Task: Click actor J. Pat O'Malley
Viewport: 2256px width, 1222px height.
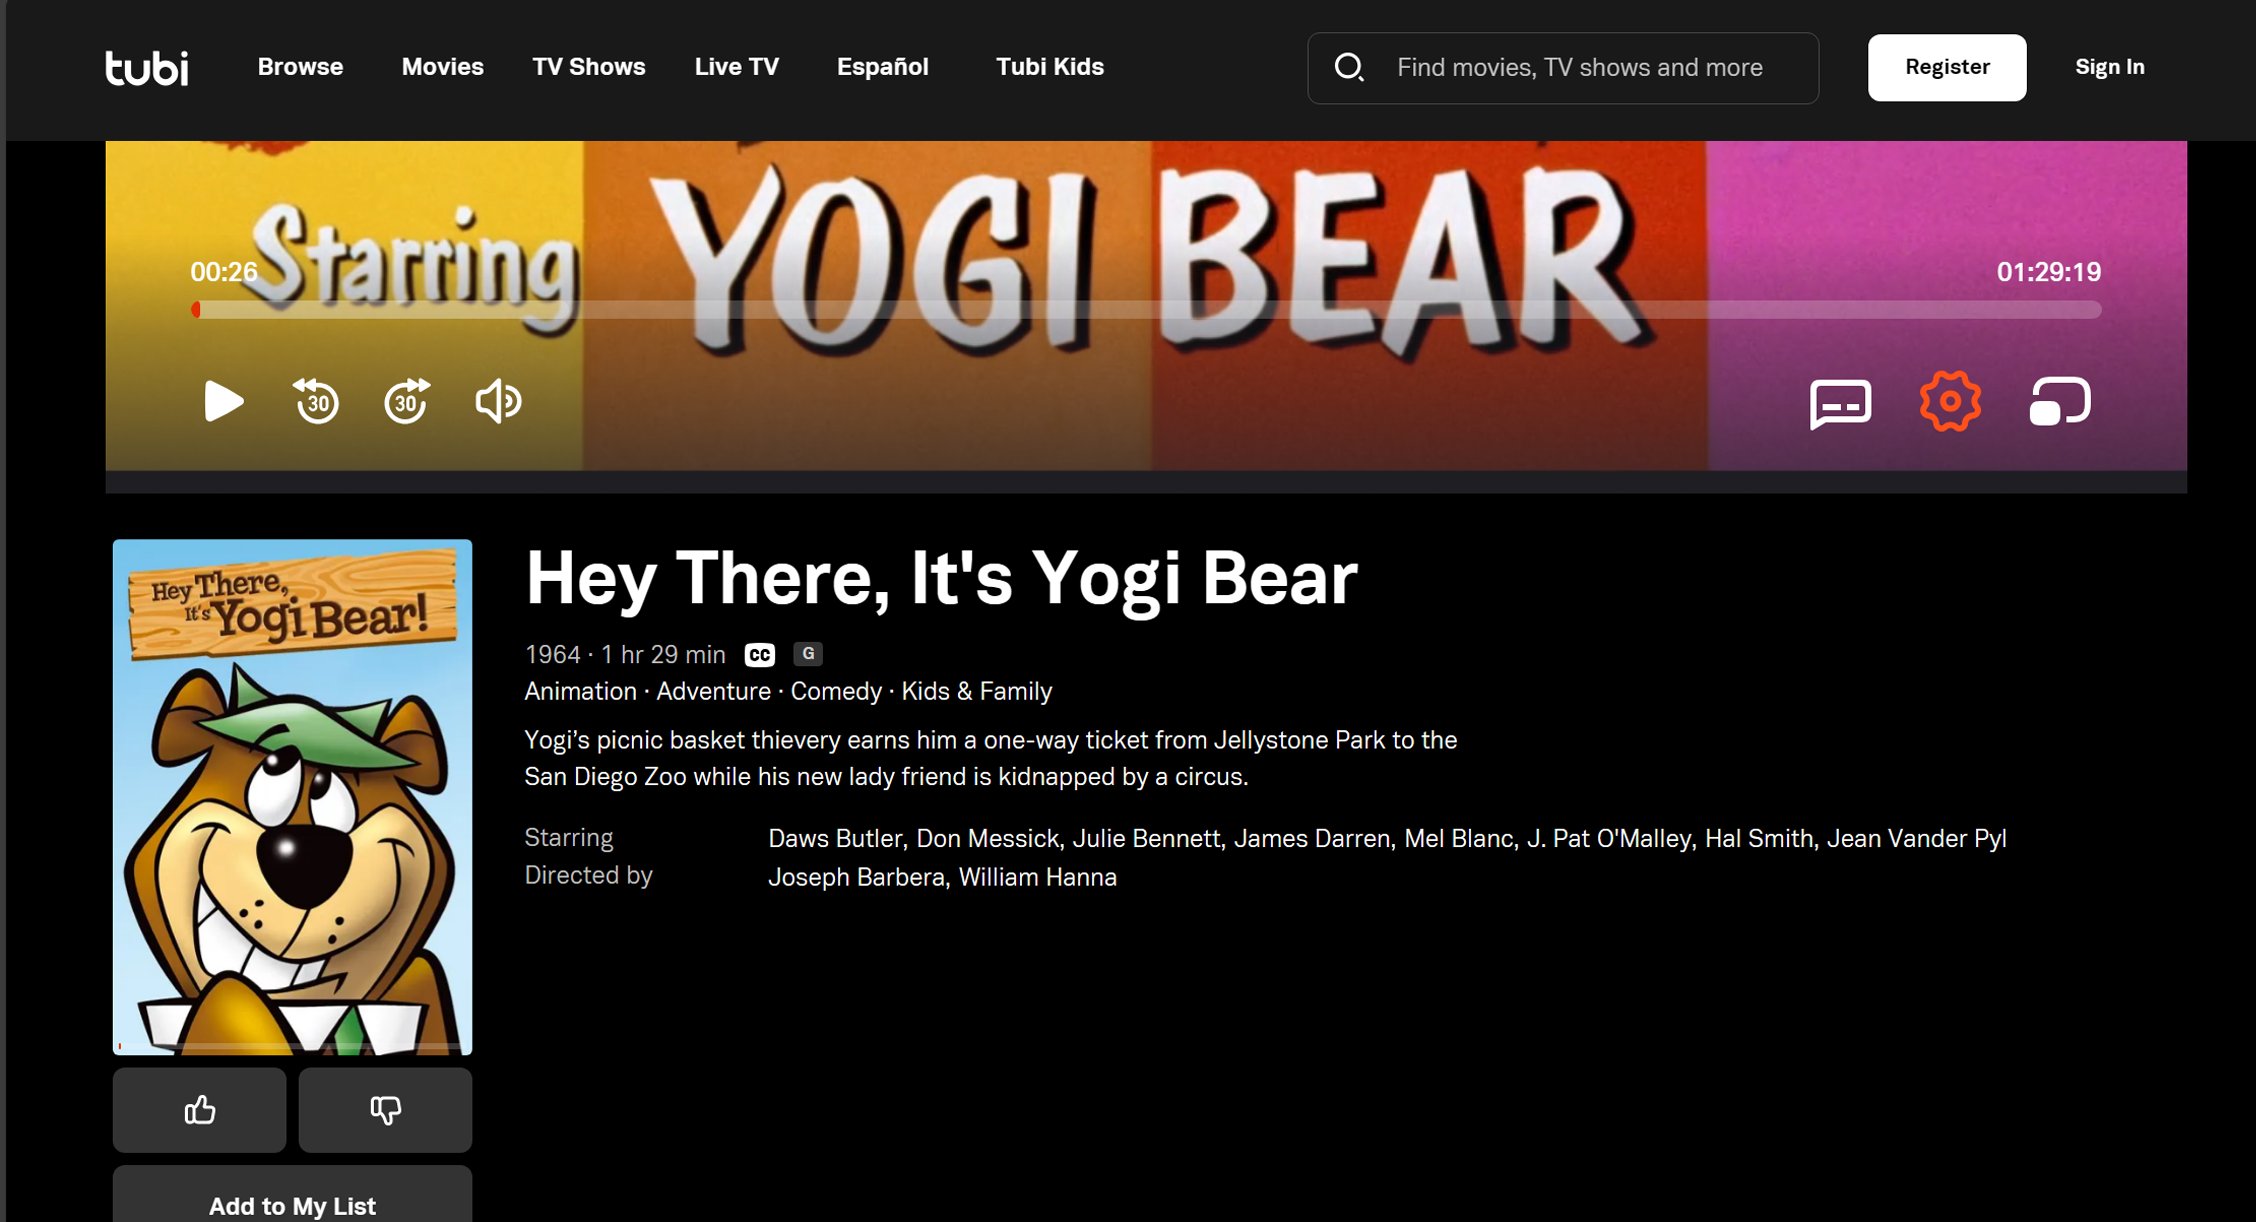Action: click(1609, 838)
